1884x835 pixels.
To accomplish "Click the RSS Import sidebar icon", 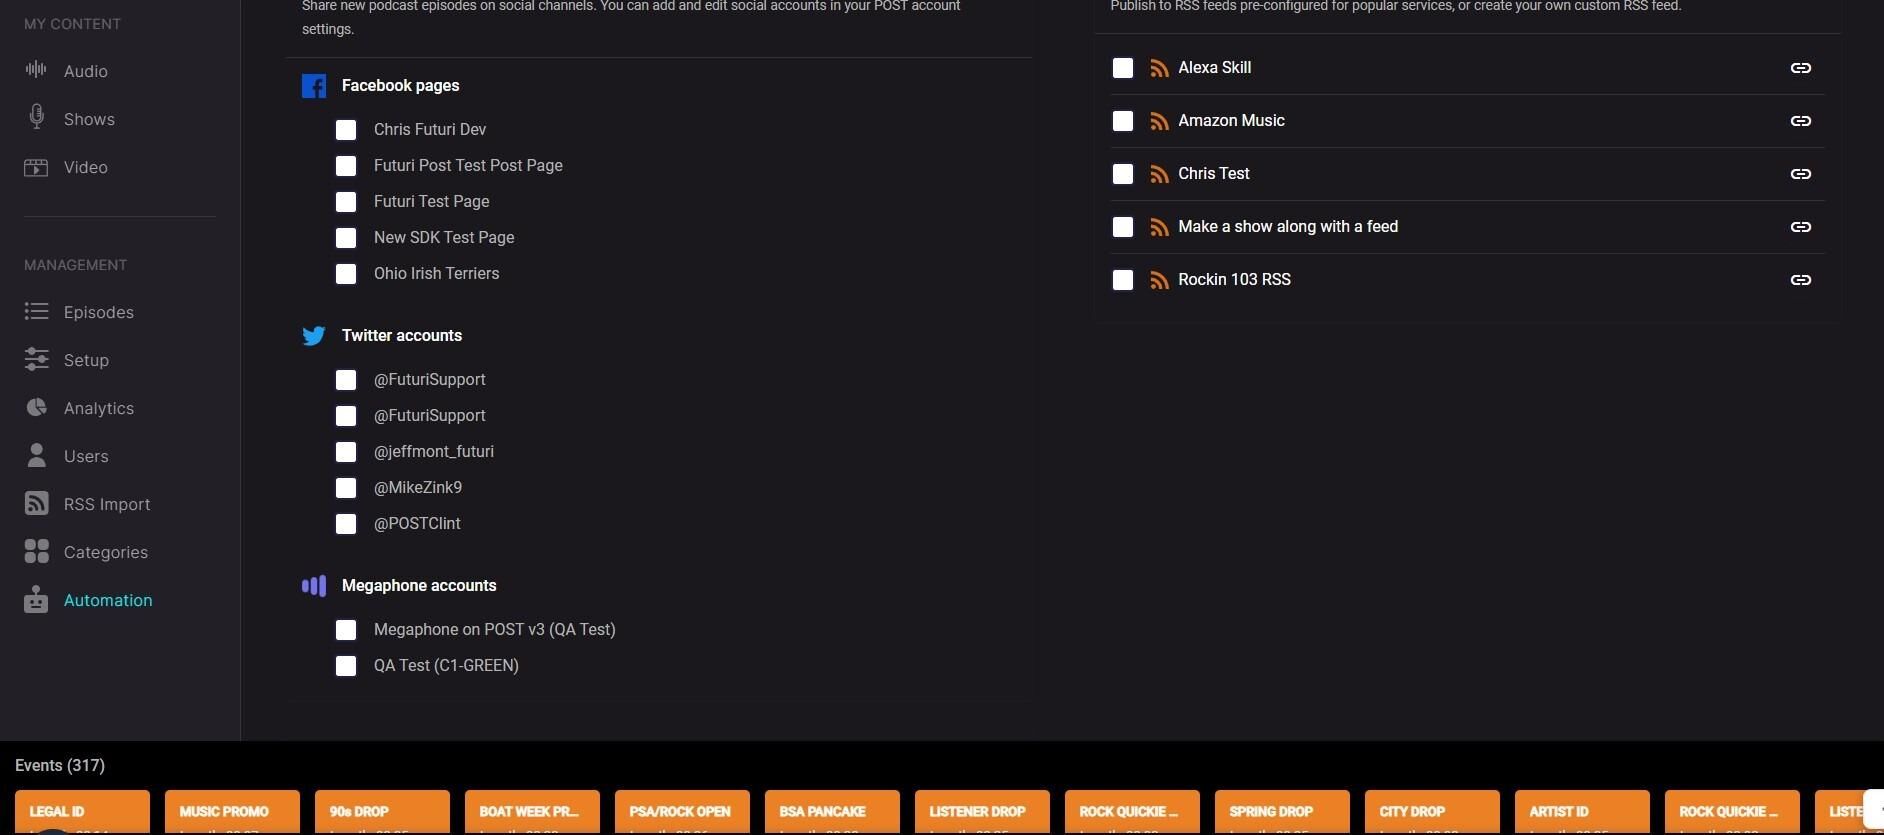I will tap(36, 504).
